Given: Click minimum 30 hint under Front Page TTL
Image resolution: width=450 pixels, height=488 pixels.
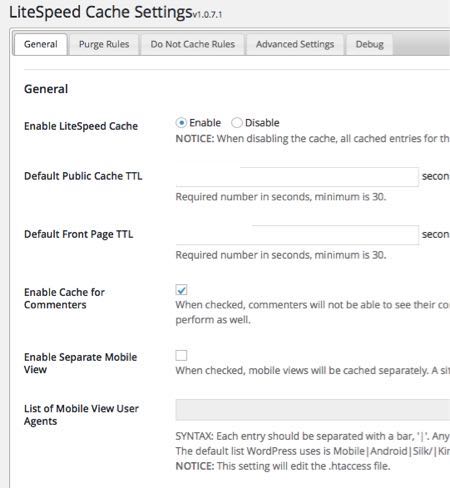Looking at the screenshot, I should pos(281,255).
